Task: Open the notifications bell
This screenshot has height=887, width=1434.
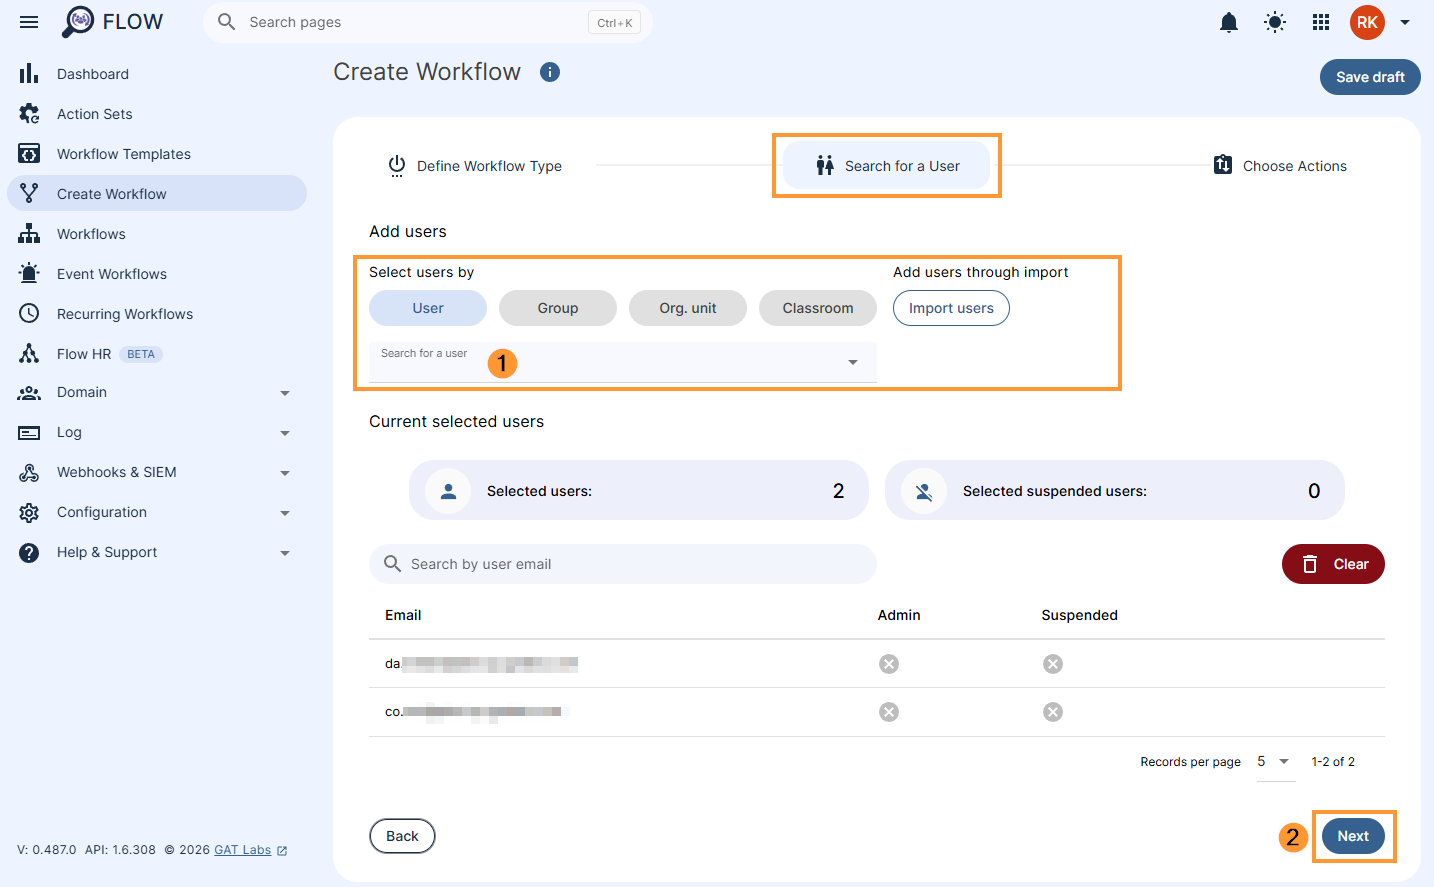Action: tap(1229, 22)
